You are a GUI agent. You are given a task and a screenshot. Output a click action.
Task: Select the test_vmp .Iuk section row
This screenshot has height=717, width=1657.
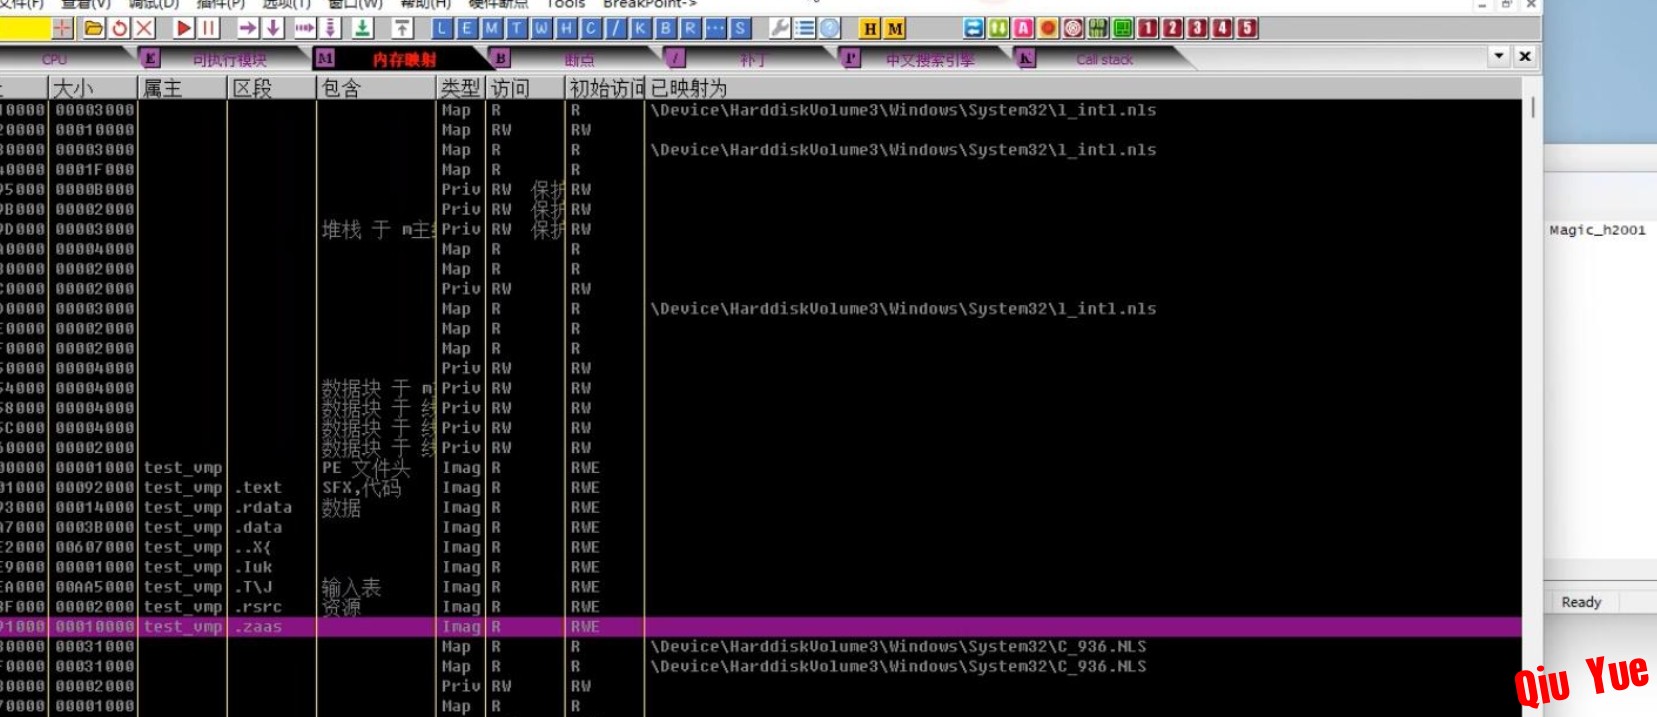point(760,567)
